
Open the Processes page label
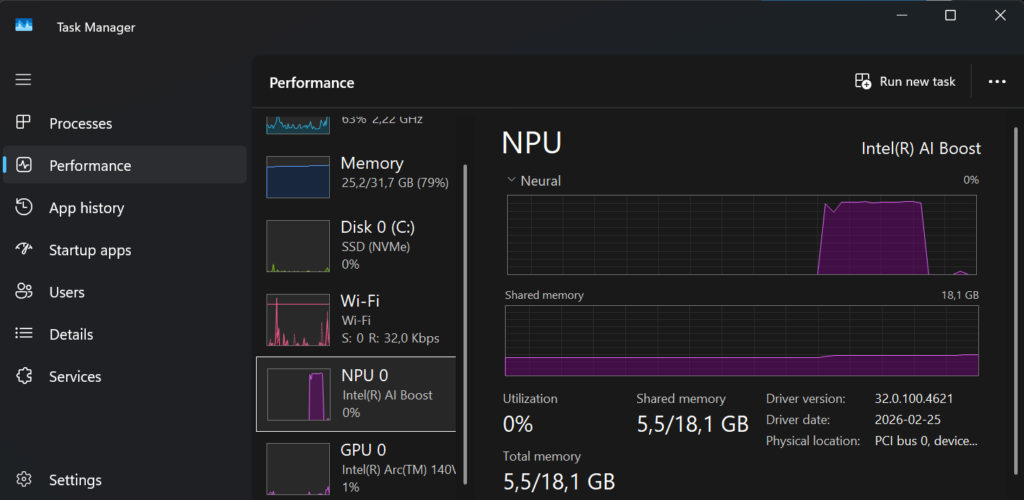click(80, 124)
